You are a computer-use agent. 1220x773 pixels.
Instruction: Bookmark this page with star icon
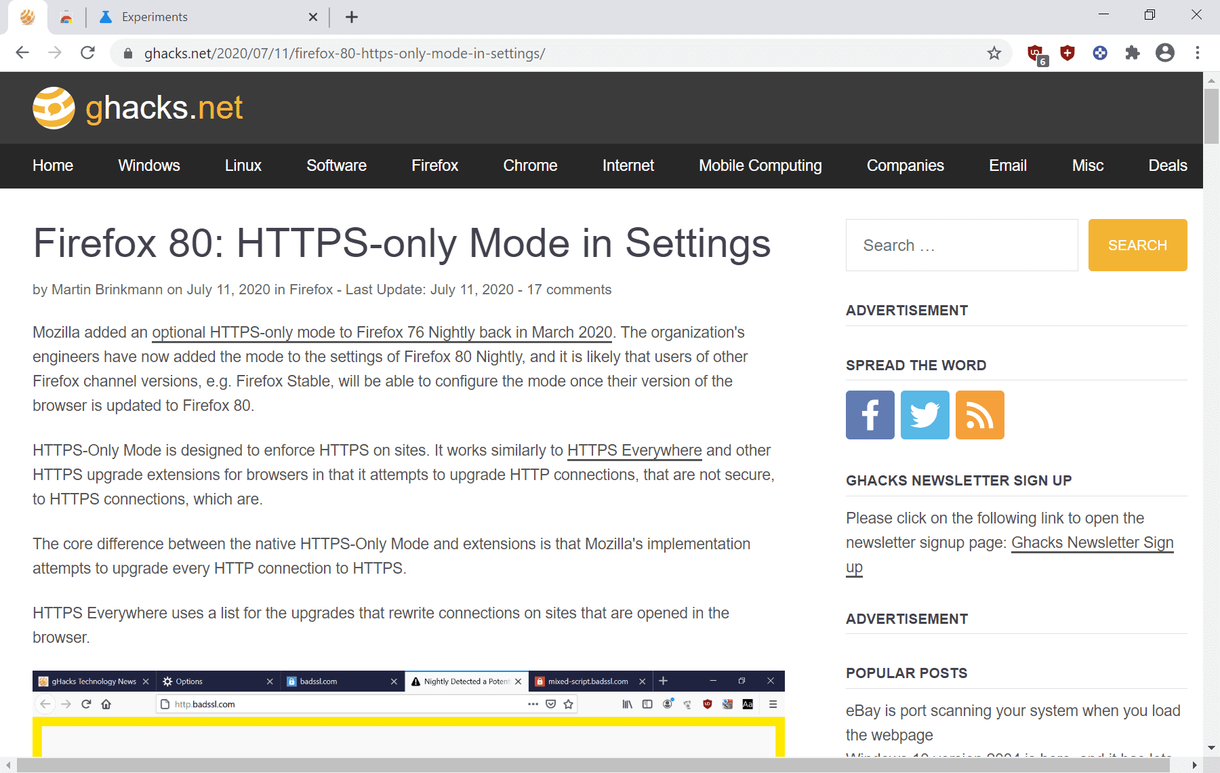[x=994, y=53]
